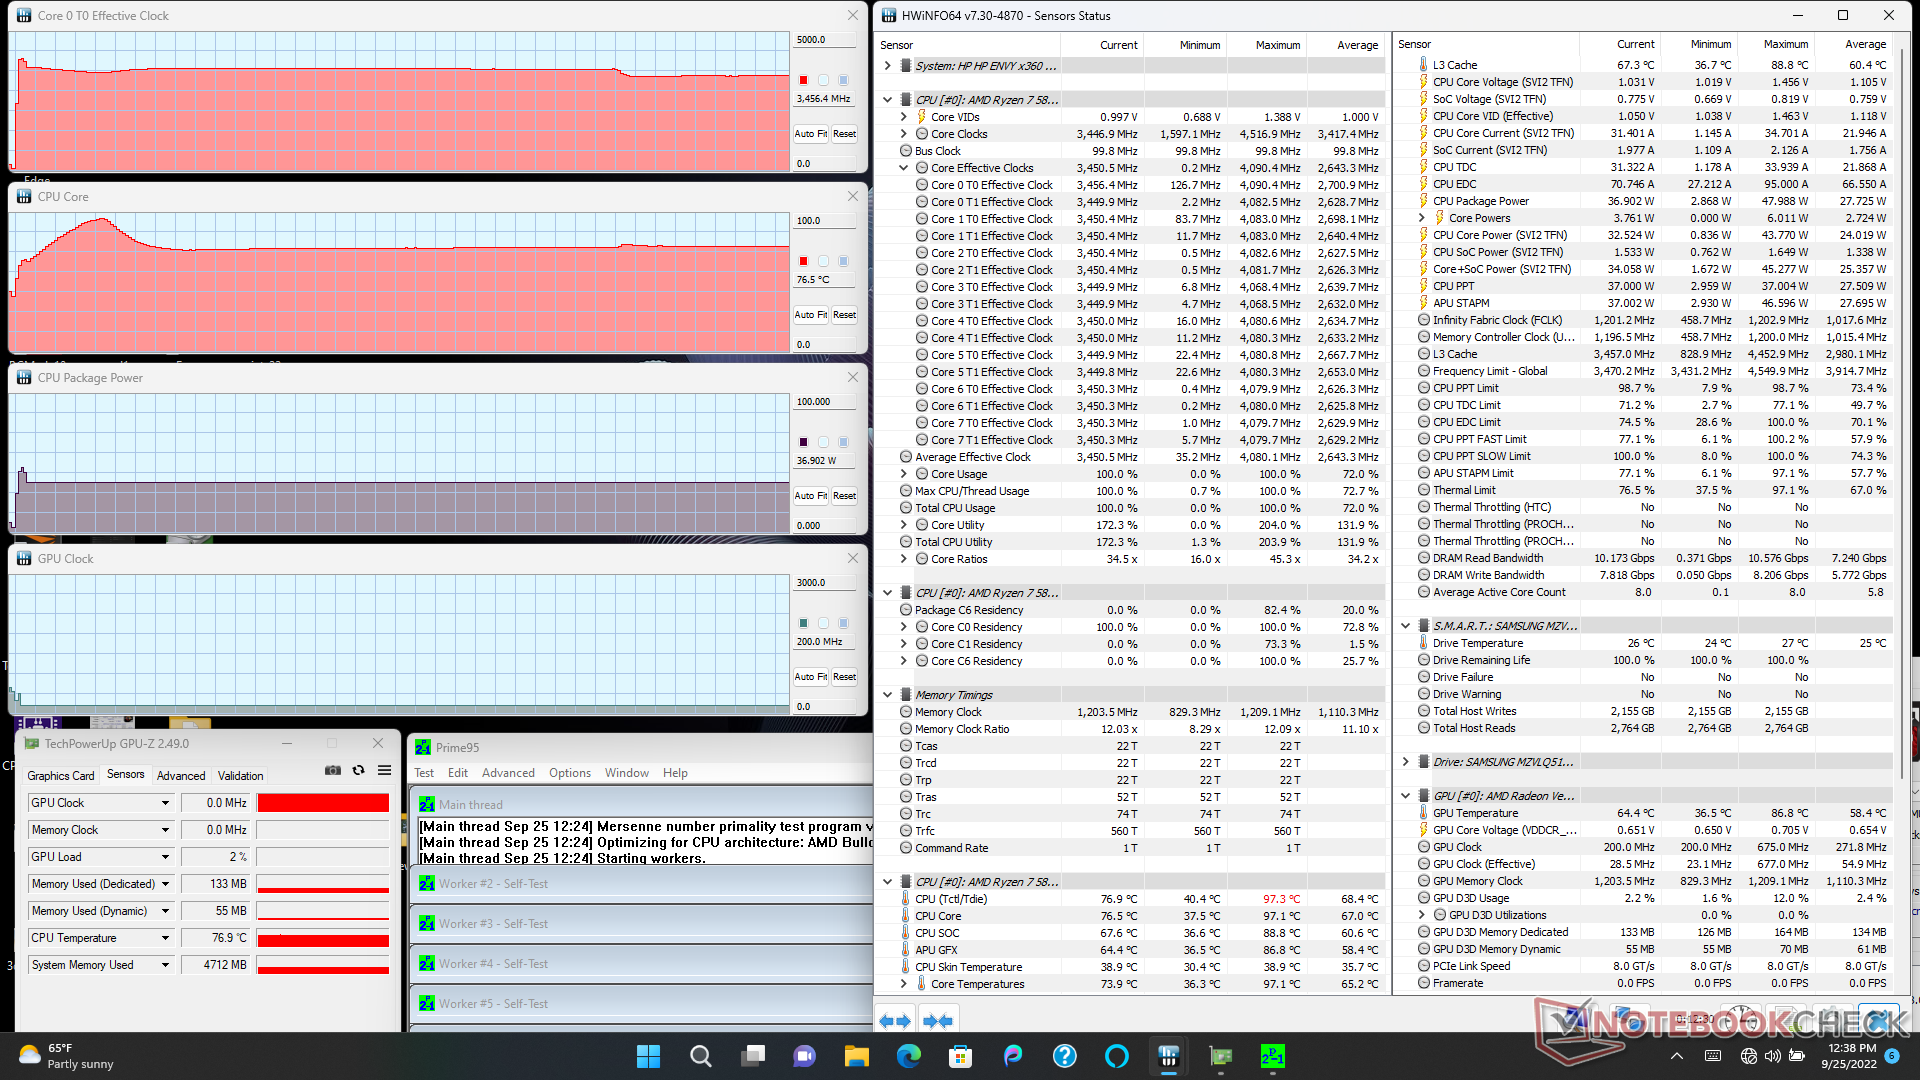This screenshot has height=1080, width=1920.
Task: Click HWiNFO collapse-columns inward arrows button
Action: [x=938, y=1021]
